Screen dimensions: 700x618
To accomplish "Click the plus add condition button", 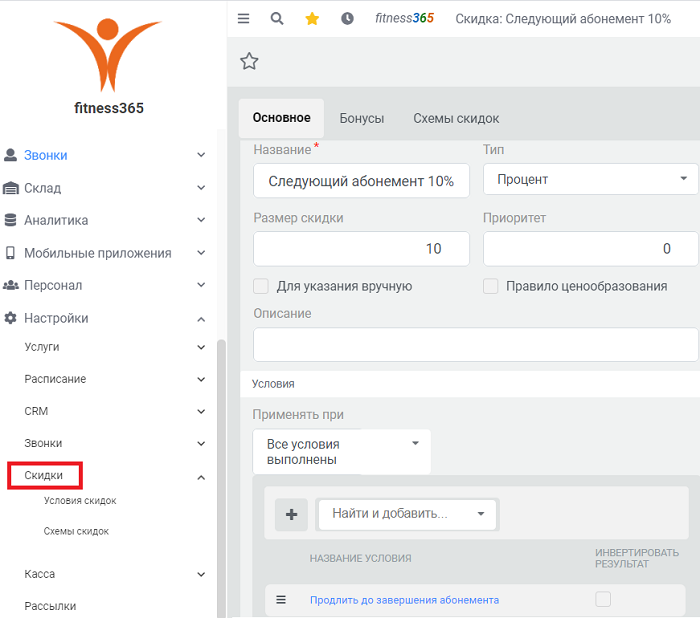I will 291,514.
